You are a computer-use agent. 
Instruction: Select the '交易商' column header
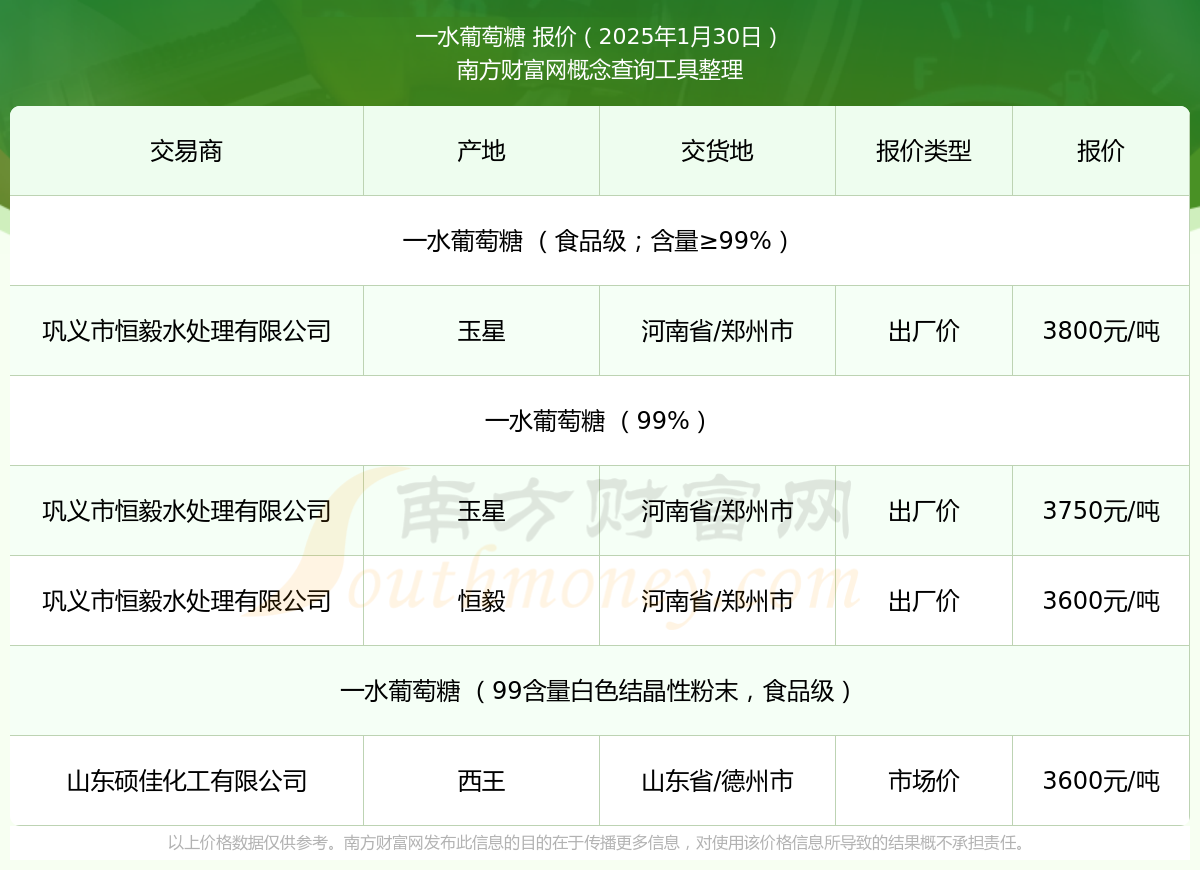pos(186,151)
